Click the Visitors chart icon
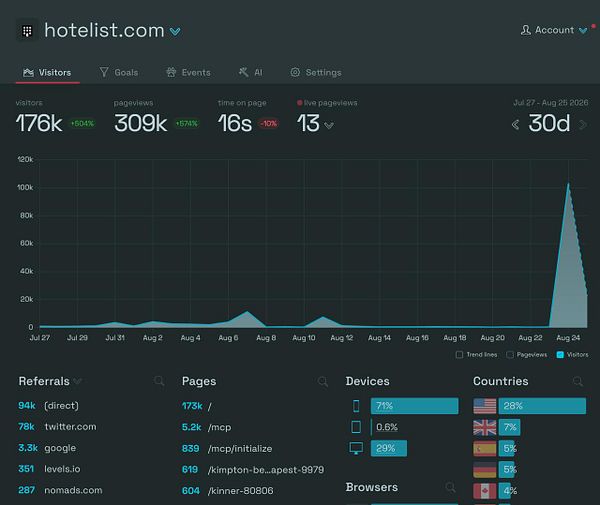The image size is (600, 505). [28, 72]
